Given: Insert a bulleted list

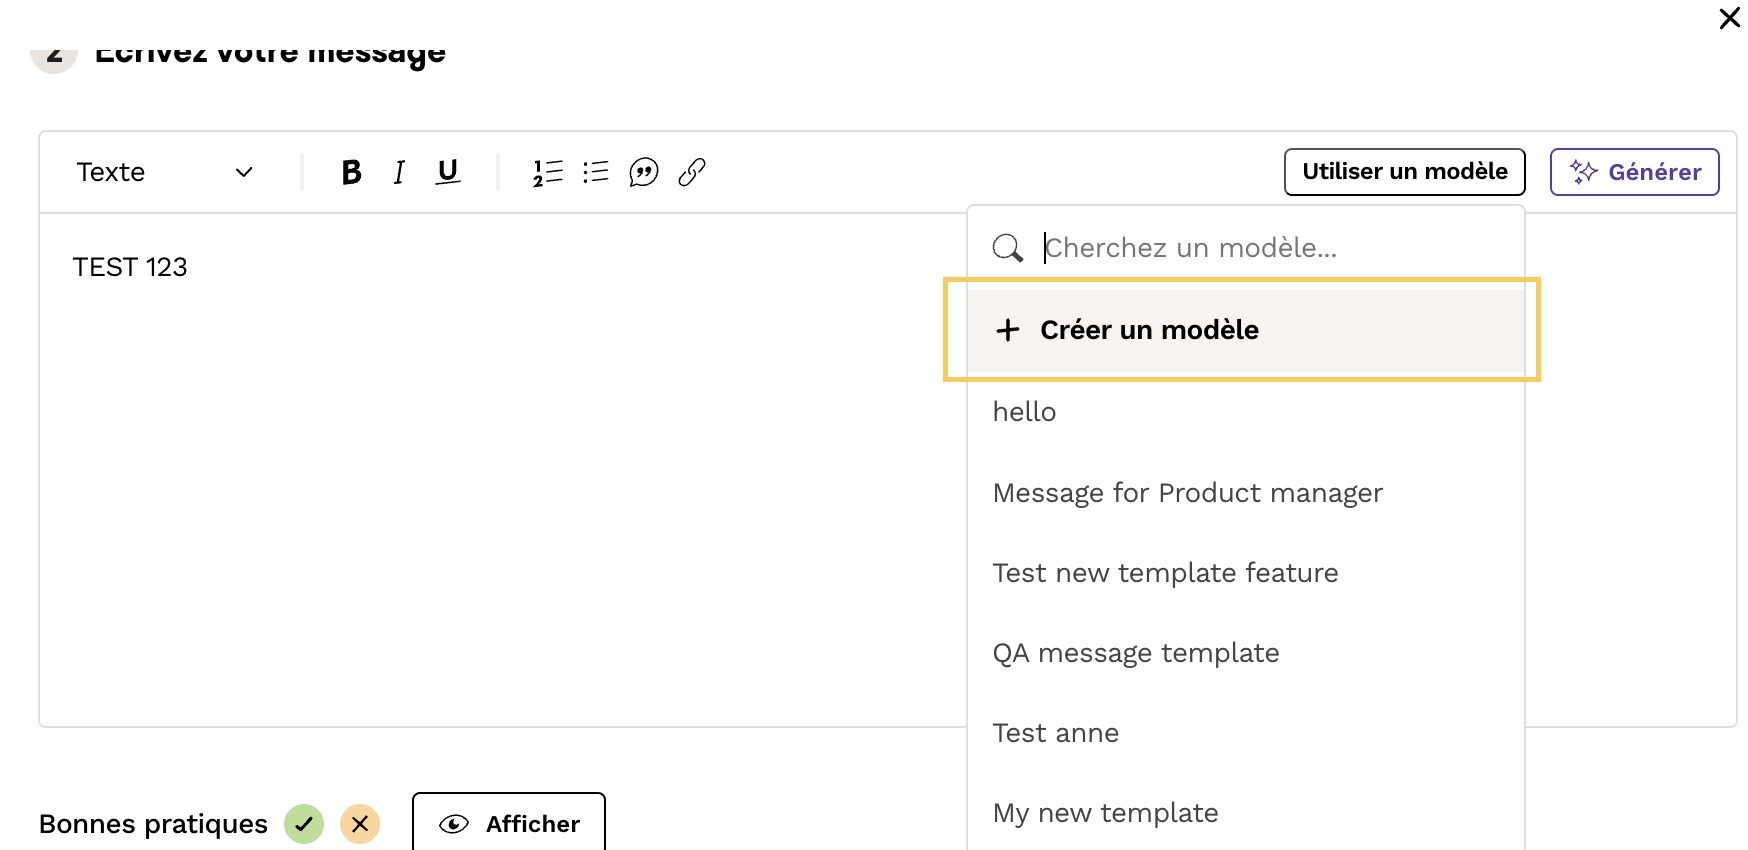Looking at the screenshot, I should coord(596,172).
